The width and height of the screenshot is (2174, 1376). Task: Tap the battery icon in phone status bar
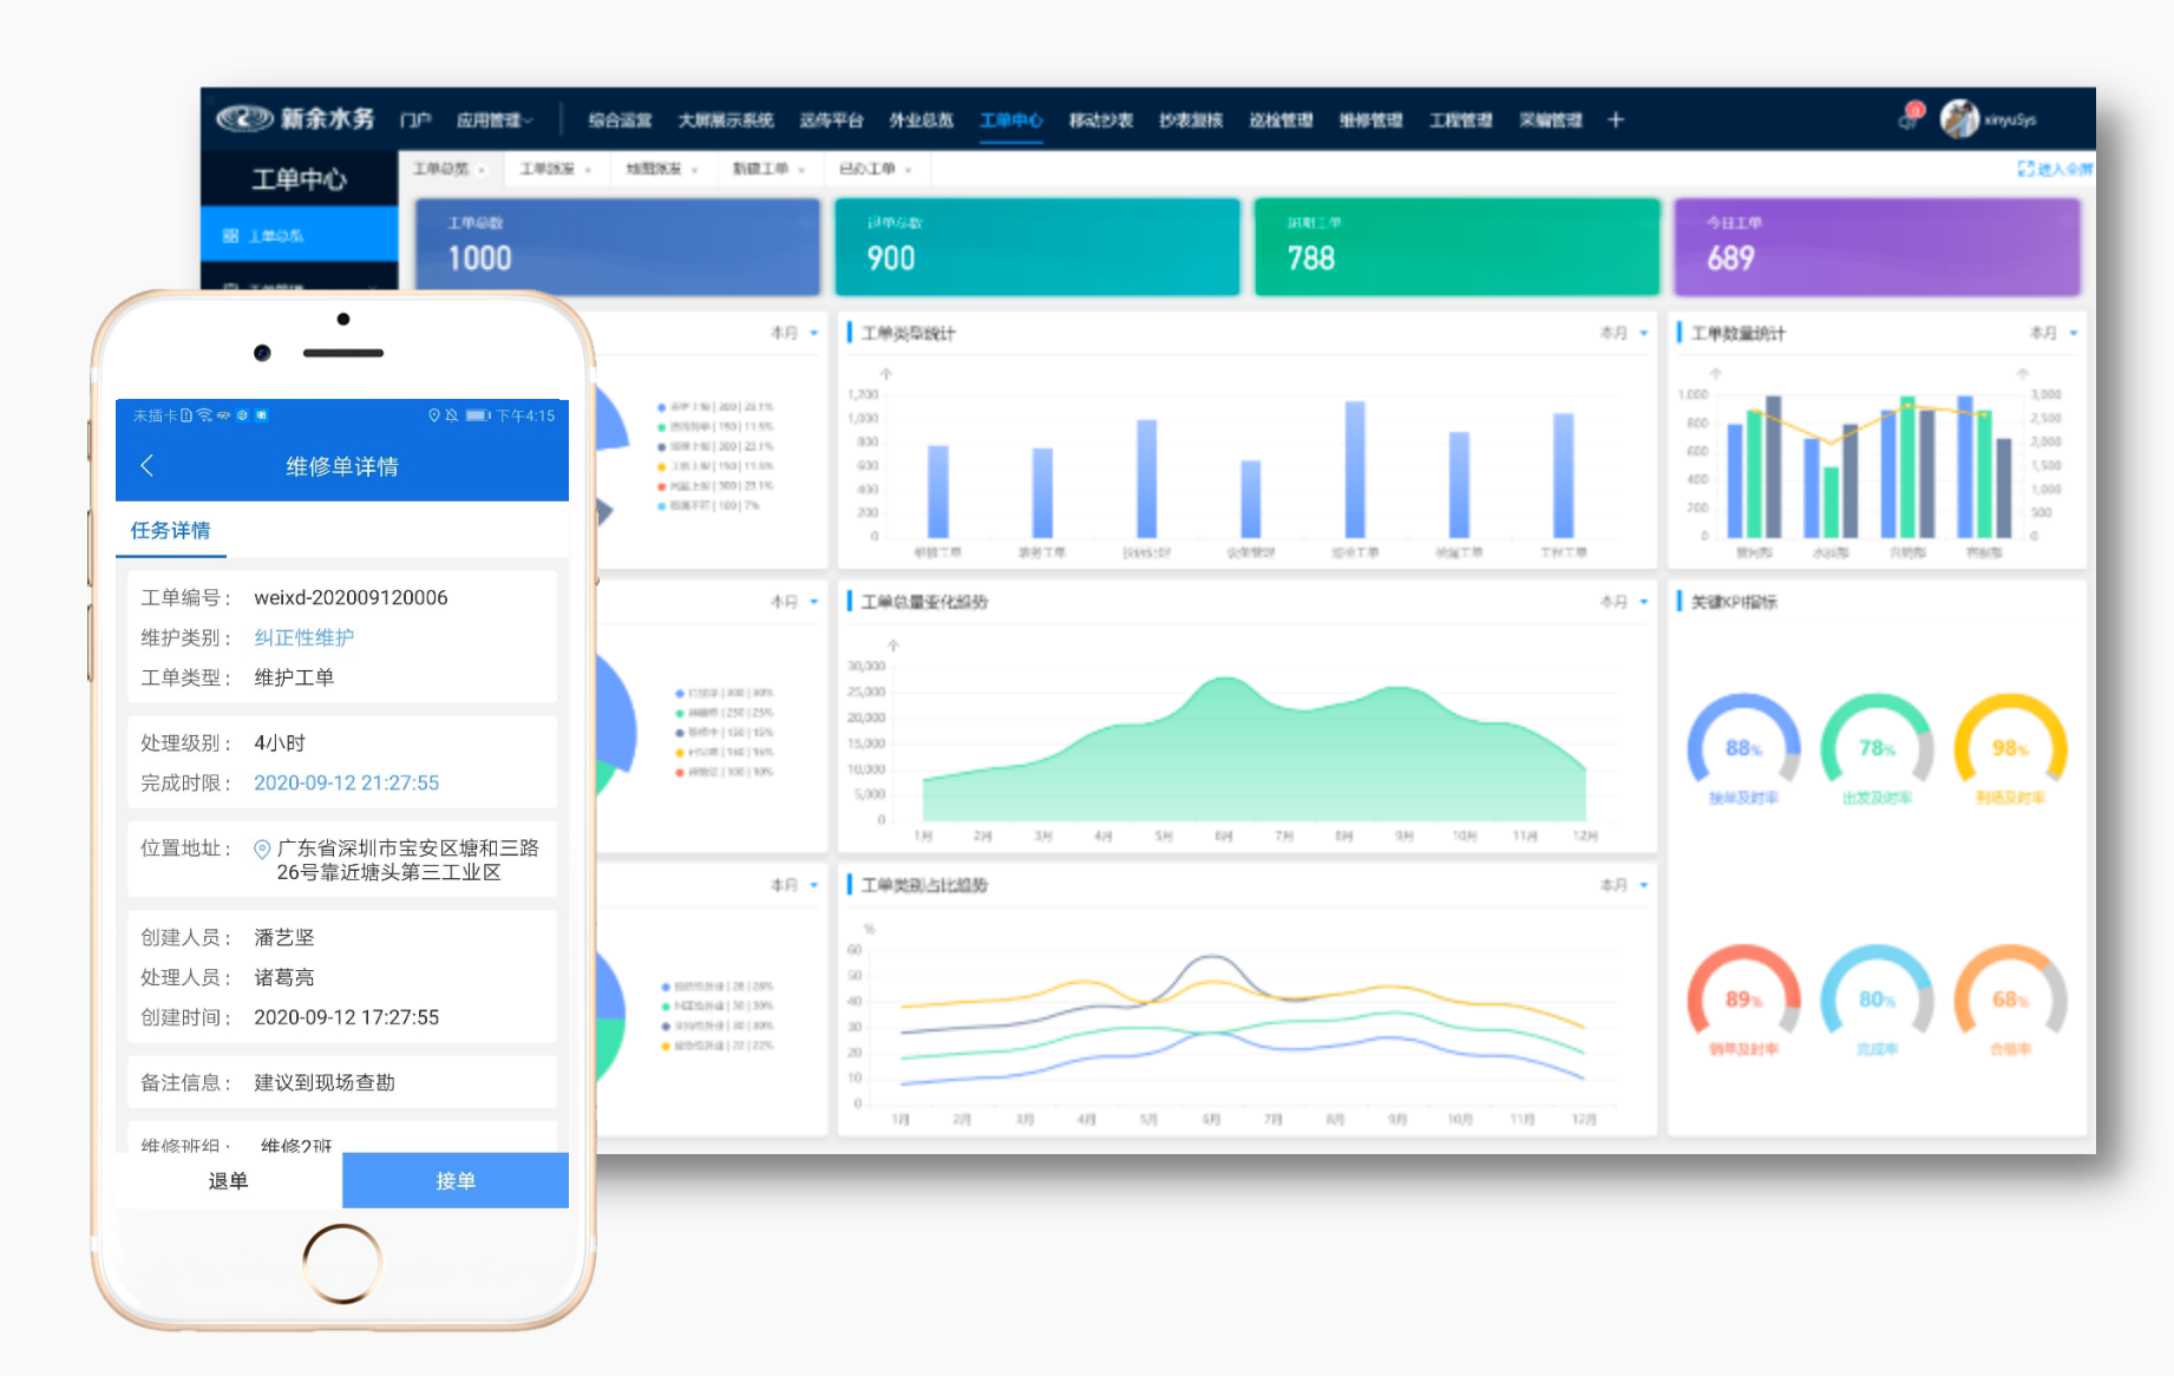pyautogui.click(x=478, y=415)
